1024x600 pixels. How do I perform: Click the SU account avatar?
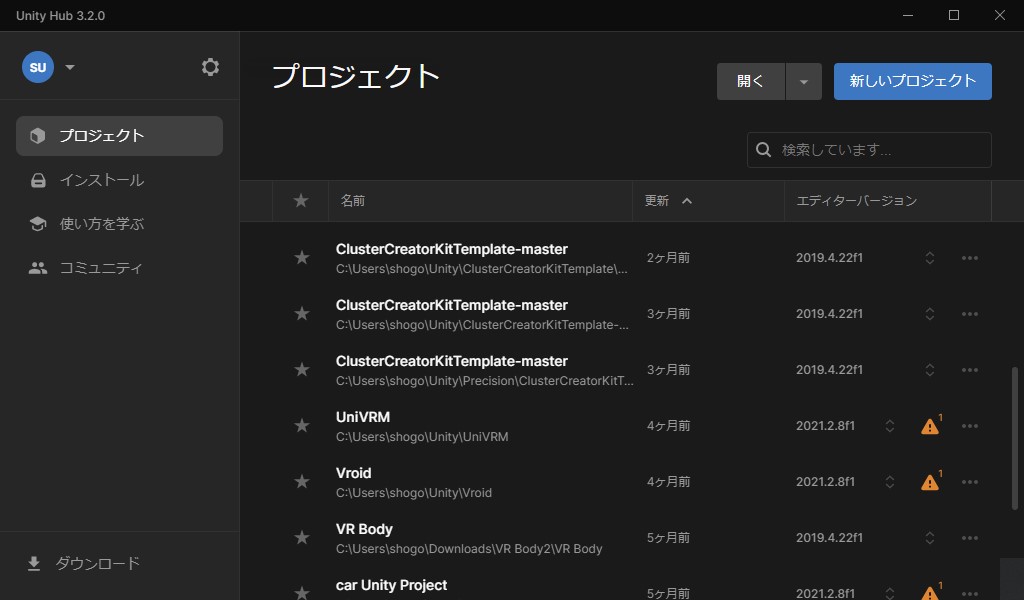38,67
